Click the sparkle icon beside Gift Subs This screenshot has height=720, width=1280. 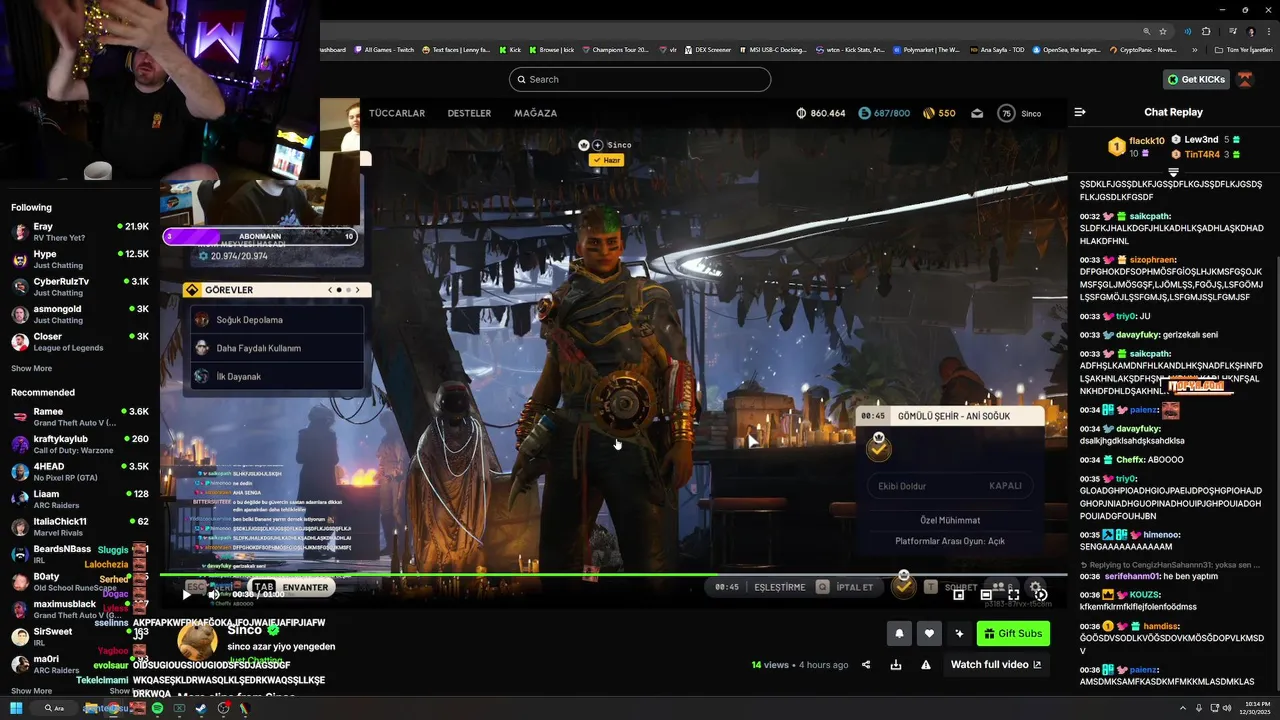pyautogui.click(x=959, y=633)
